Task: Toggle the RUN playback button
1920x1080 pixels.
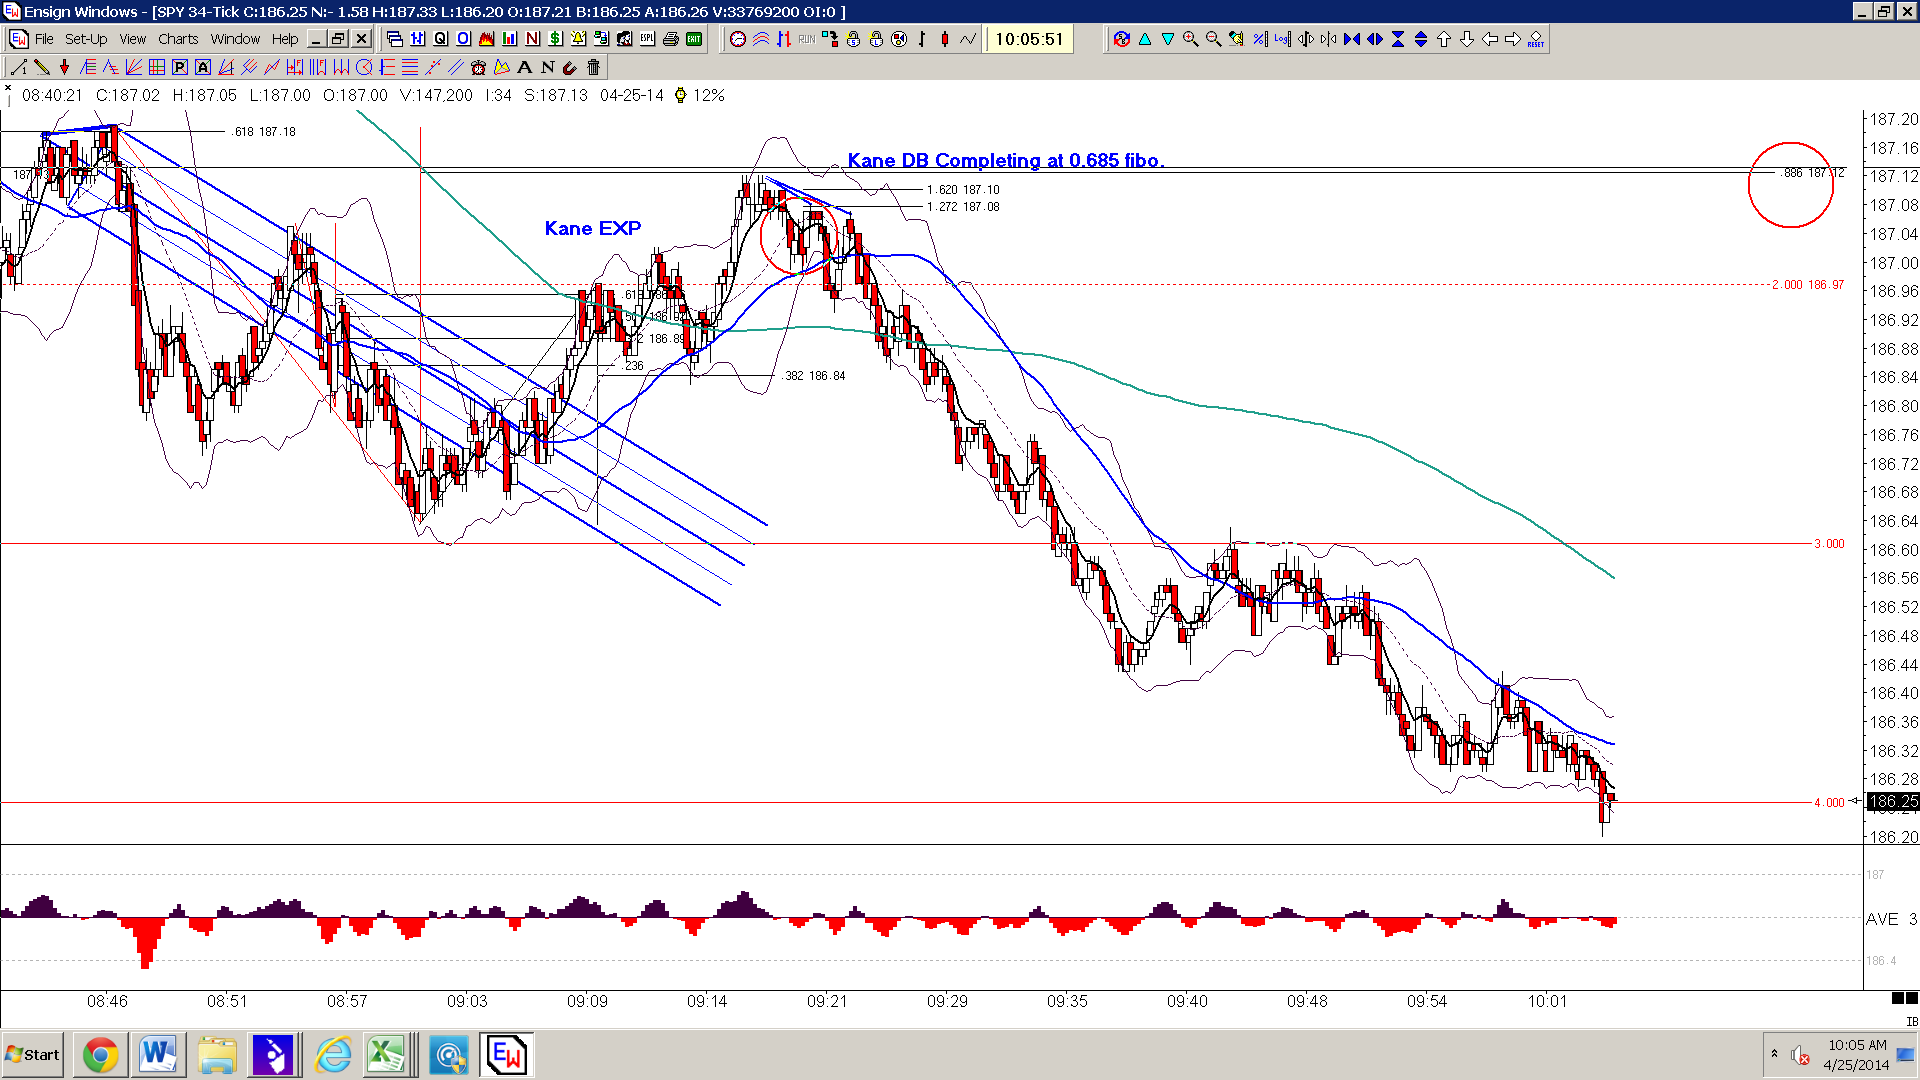Action: [x=807, y=39]
